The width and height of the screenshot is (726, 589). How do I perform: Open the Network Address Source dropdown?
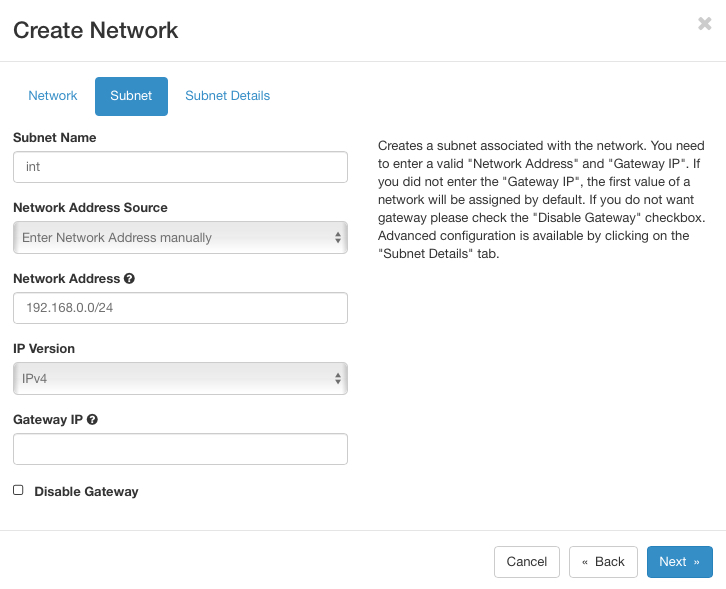(180, 238)
